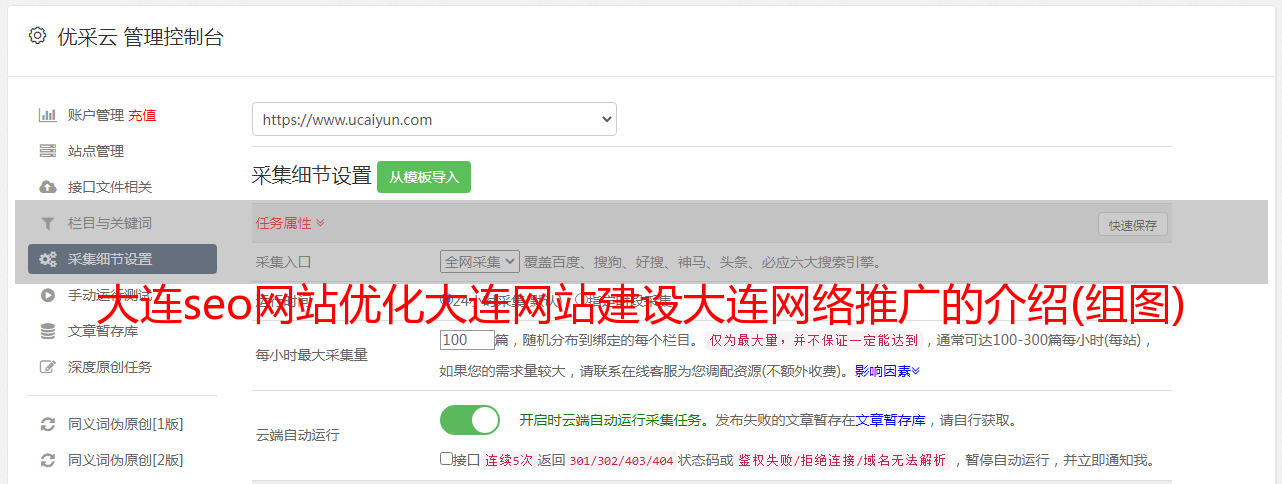This screenshot has width=1282, height=484.
Task: Toggle the 云端自动运行 switch
Action: click(x=470, y=420)
